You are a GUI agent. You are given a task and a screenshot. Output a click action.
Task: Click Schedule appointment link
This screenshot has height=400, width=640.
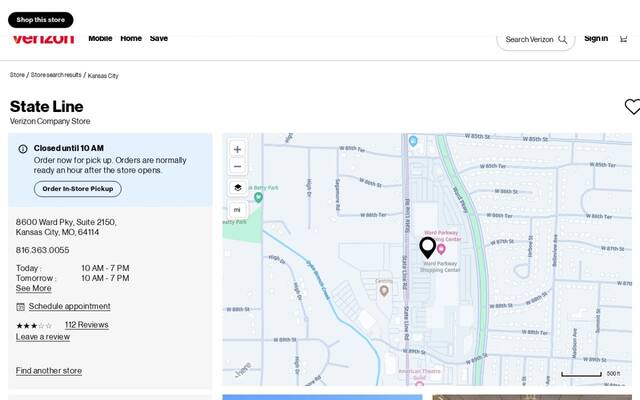pyautogui.click(x=69, y=306)
